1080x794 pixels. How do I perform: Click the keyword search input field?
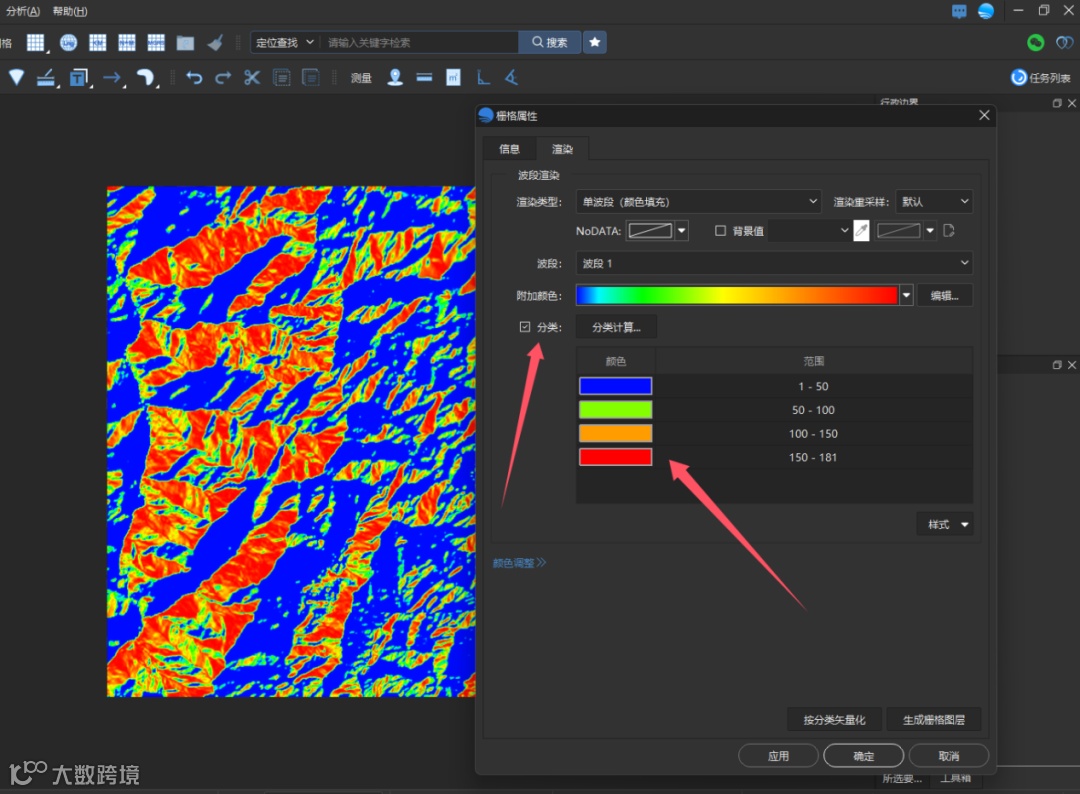click(x=420, y=42)
